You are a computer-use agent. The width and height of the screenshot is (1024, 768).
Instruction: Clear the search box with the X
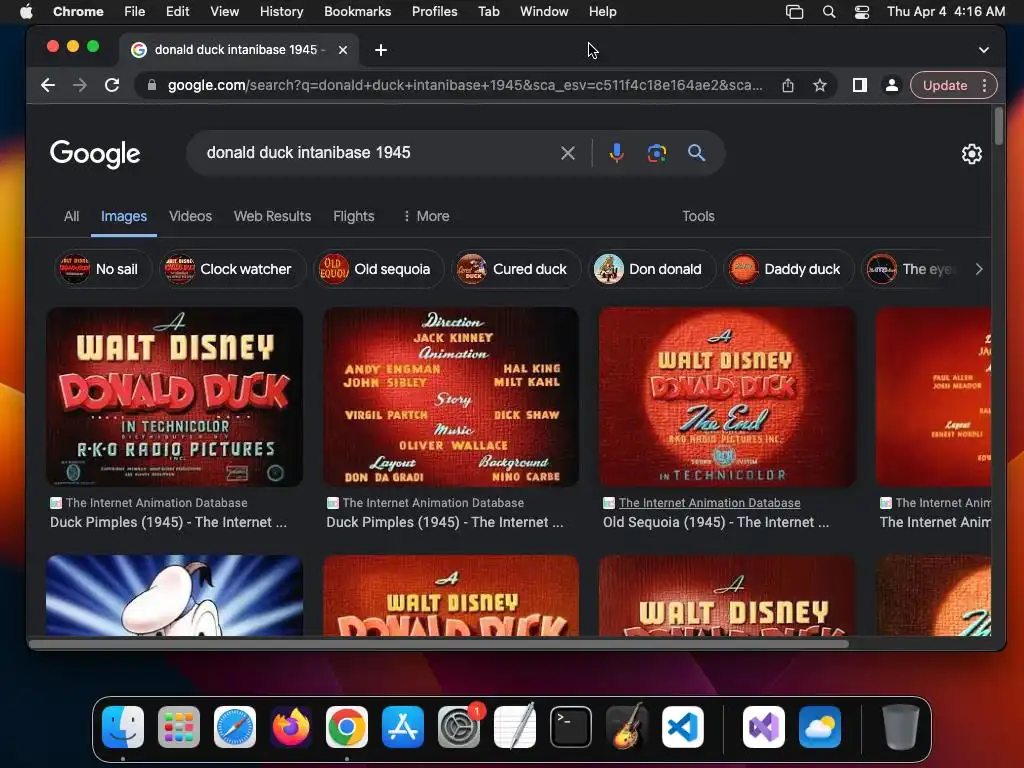click(x=568, y=153)
